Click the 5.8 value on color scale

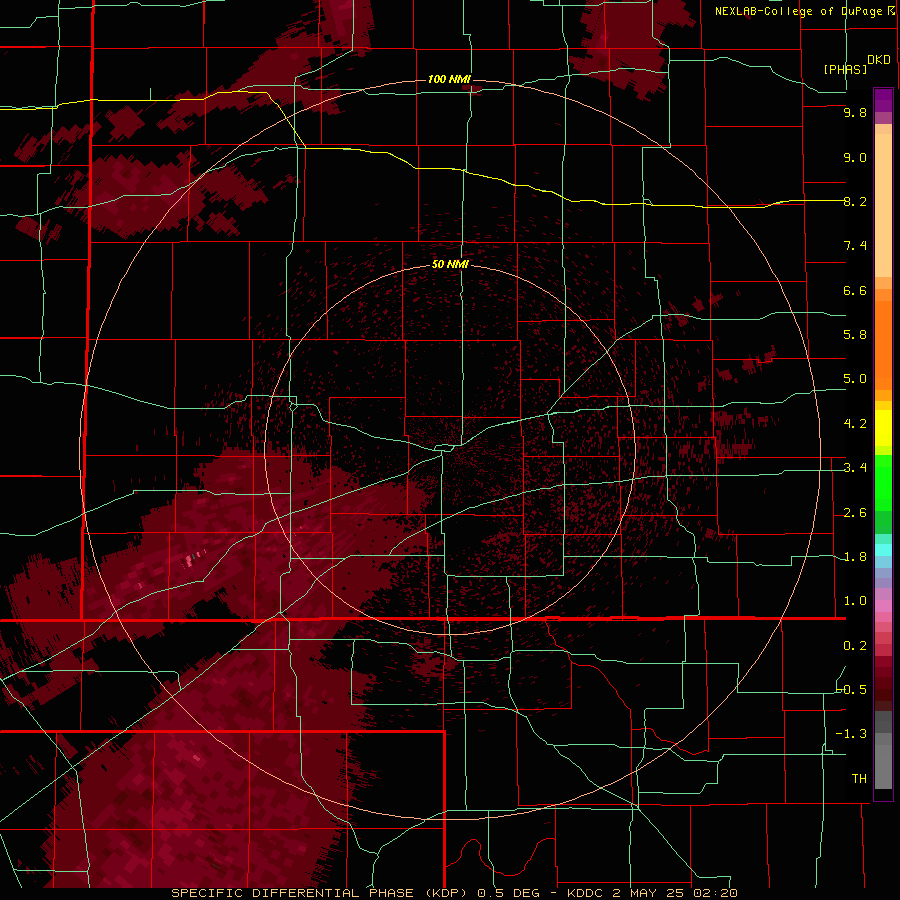(855, 335)
